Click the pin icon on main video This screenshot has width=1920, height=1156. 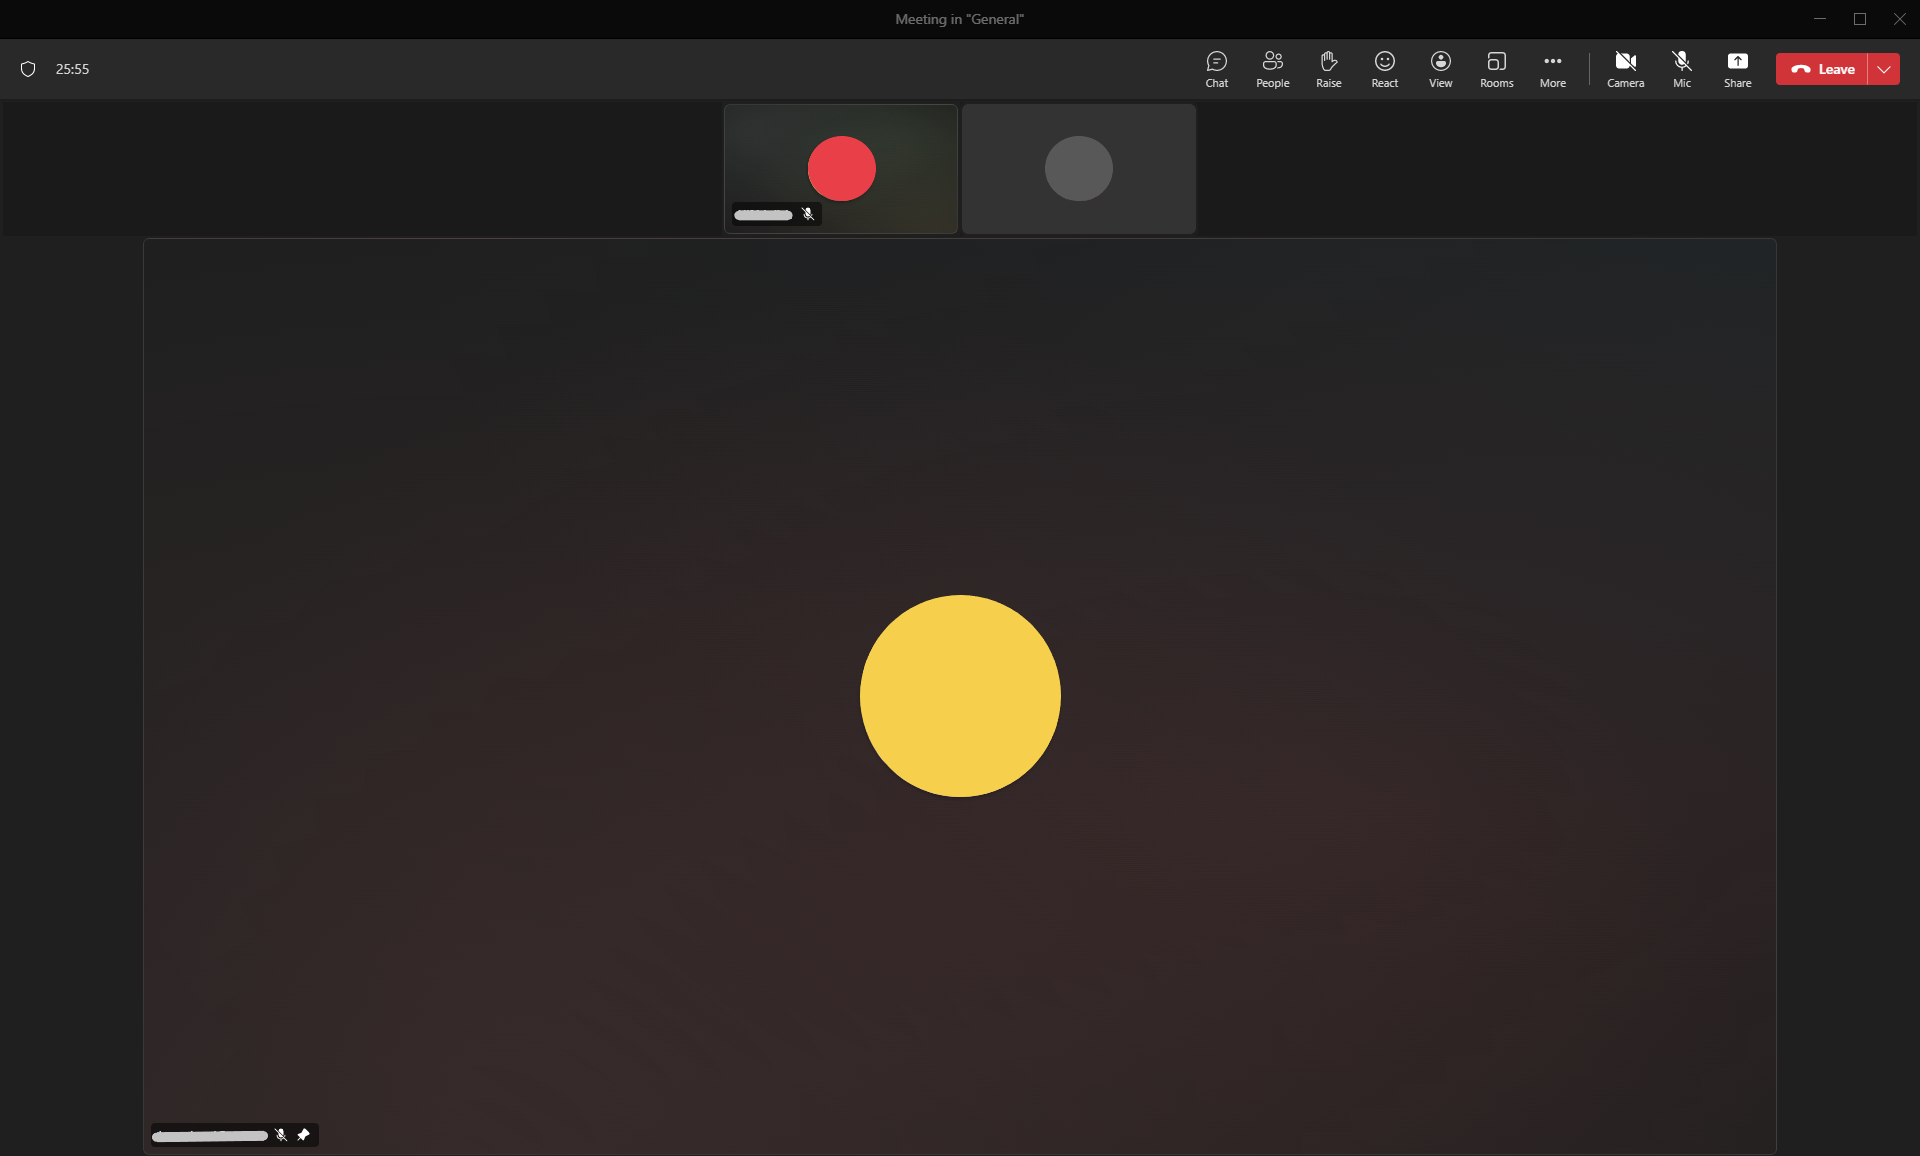pos(304,1134)
